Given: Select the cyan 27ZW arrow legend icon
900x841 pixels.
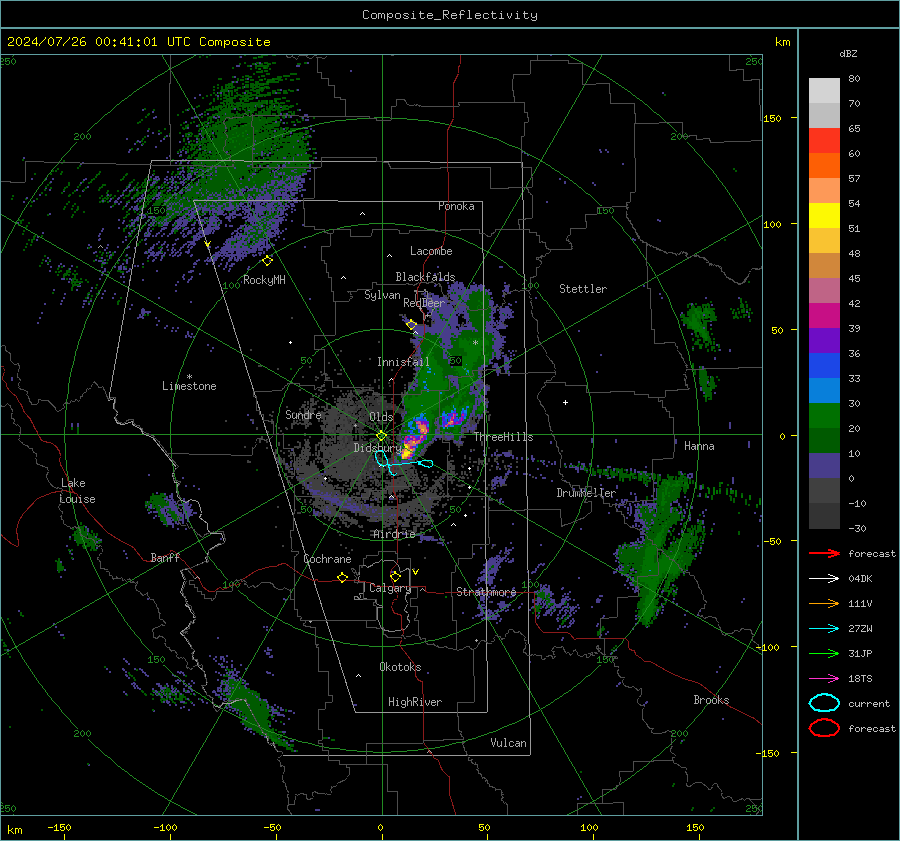Looking at the screenshot, I should 824,629.
